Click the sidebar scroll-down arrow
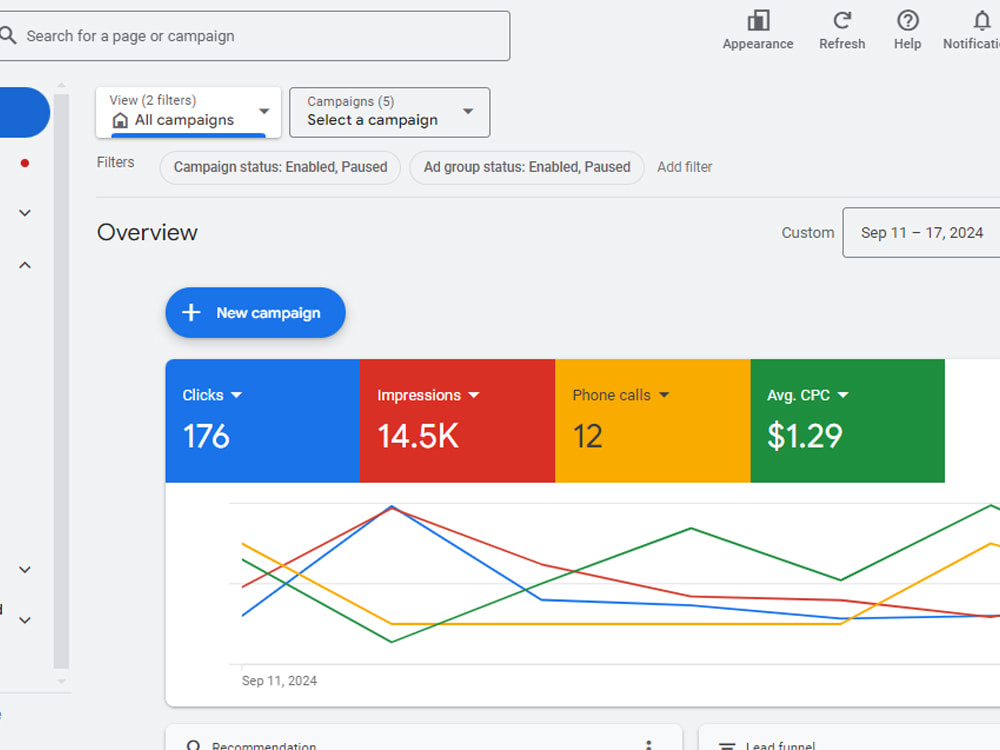This screenshot has height=750, width=1000. (61, 681)
